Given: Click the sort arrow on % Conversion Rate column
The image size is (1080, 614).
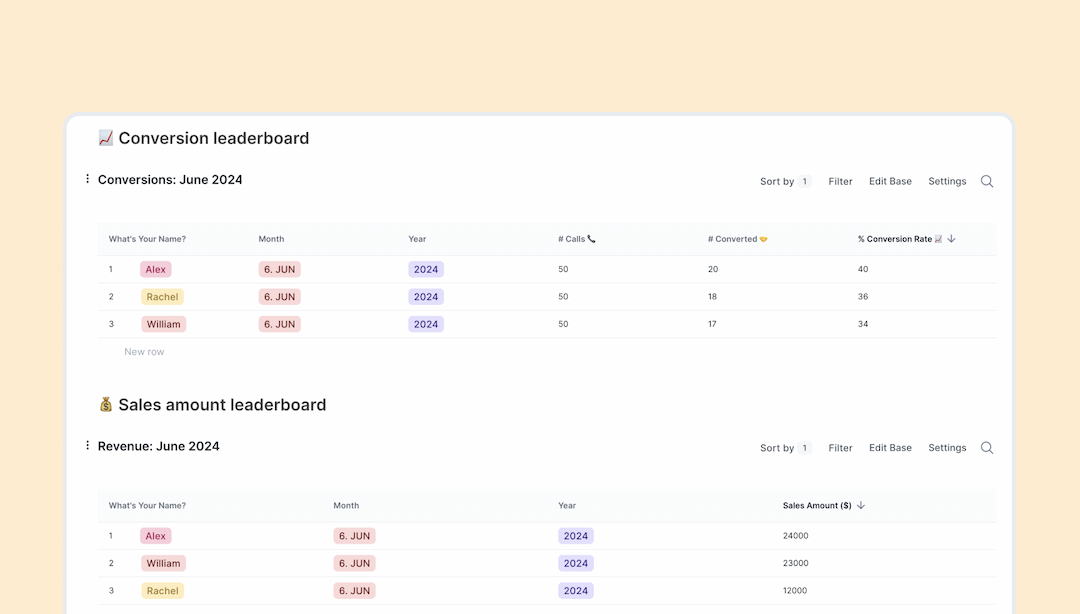Looking at the screenshot, I should (x=952, y=239).
